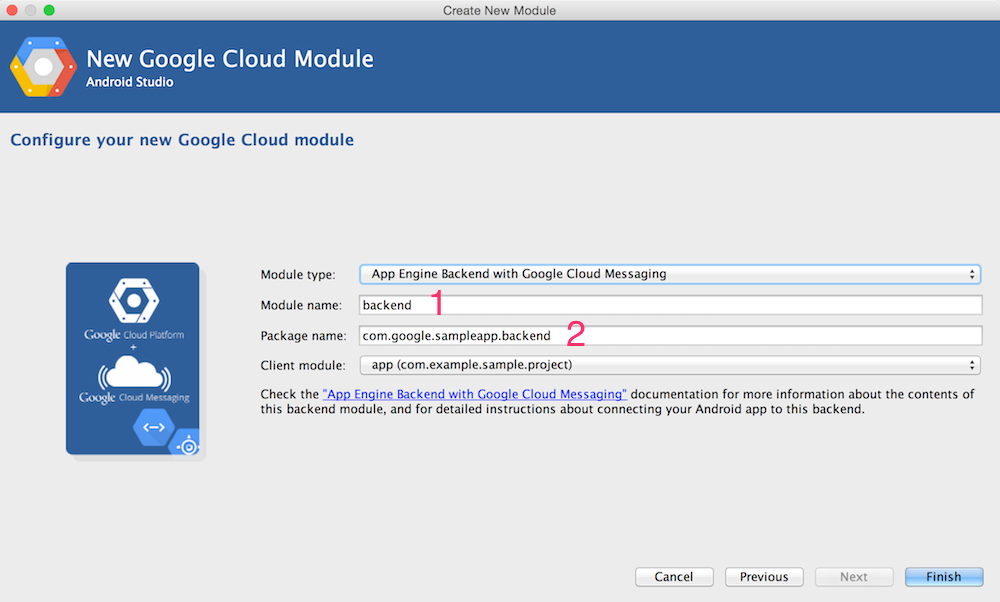This screenshot has height=602, width=1000.
Task: Click the Cloud Messaging cloud icon
Action: coord(132,374)
